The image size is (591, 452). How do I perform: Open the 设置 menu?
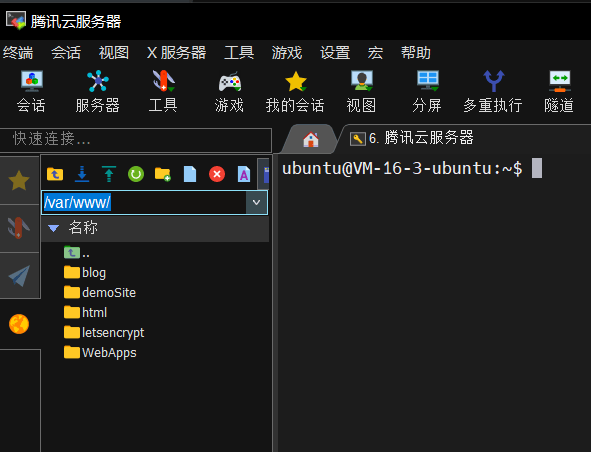pos(335,52)
